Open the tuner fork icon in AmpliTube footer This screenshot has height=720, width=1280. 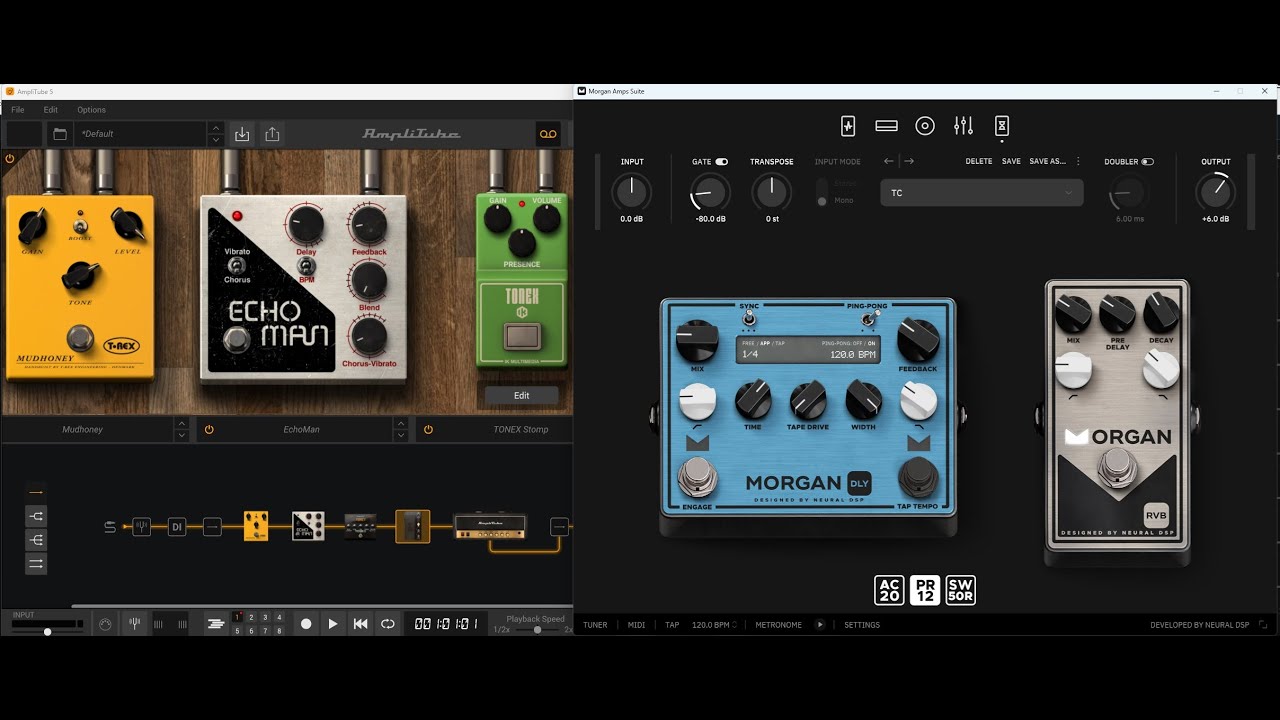[x=134, y=624]
